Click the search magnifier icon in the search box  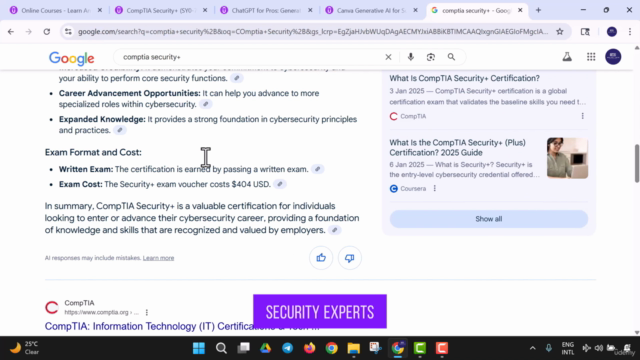pyautogui.click(x=451, y=57)
